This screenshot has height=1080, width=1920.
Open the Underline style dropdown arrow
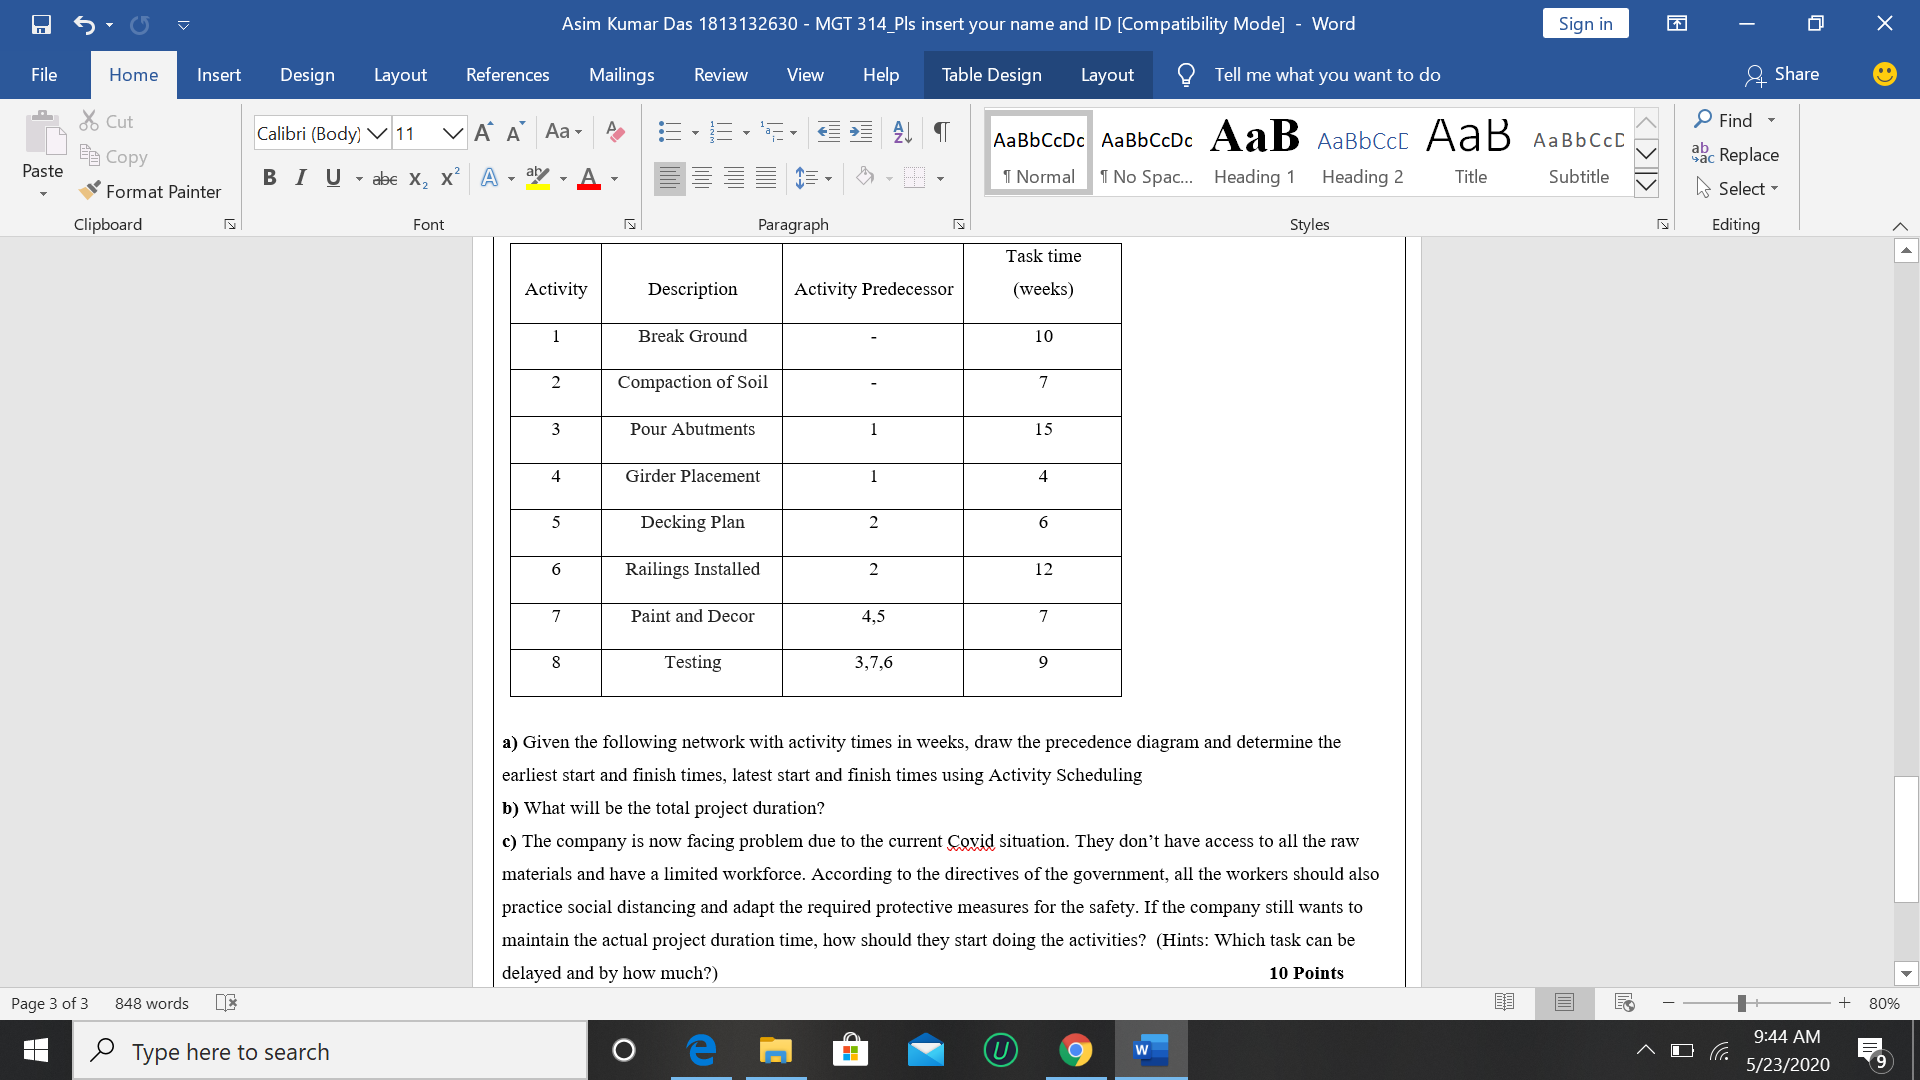360,180
